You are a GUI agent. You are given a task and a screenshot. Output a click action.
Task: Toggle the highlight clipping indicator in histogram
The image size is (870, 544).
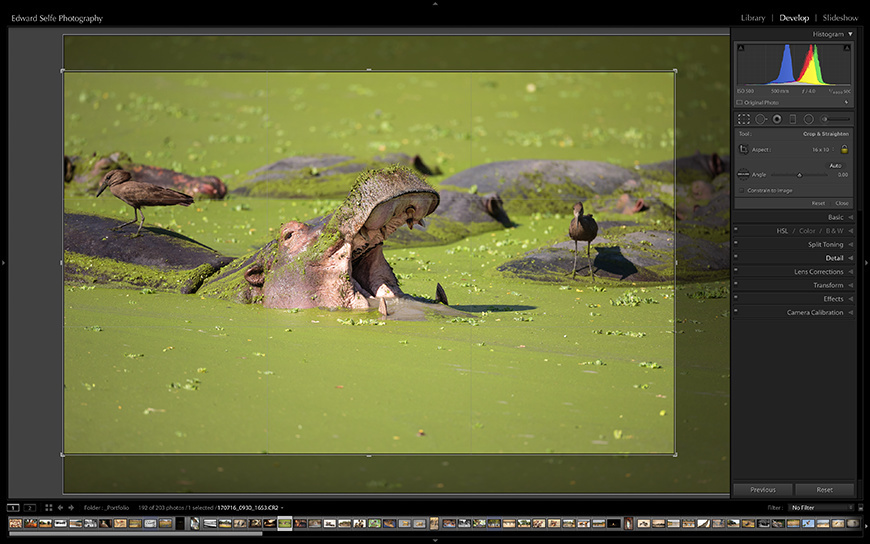tap(847, 48)
